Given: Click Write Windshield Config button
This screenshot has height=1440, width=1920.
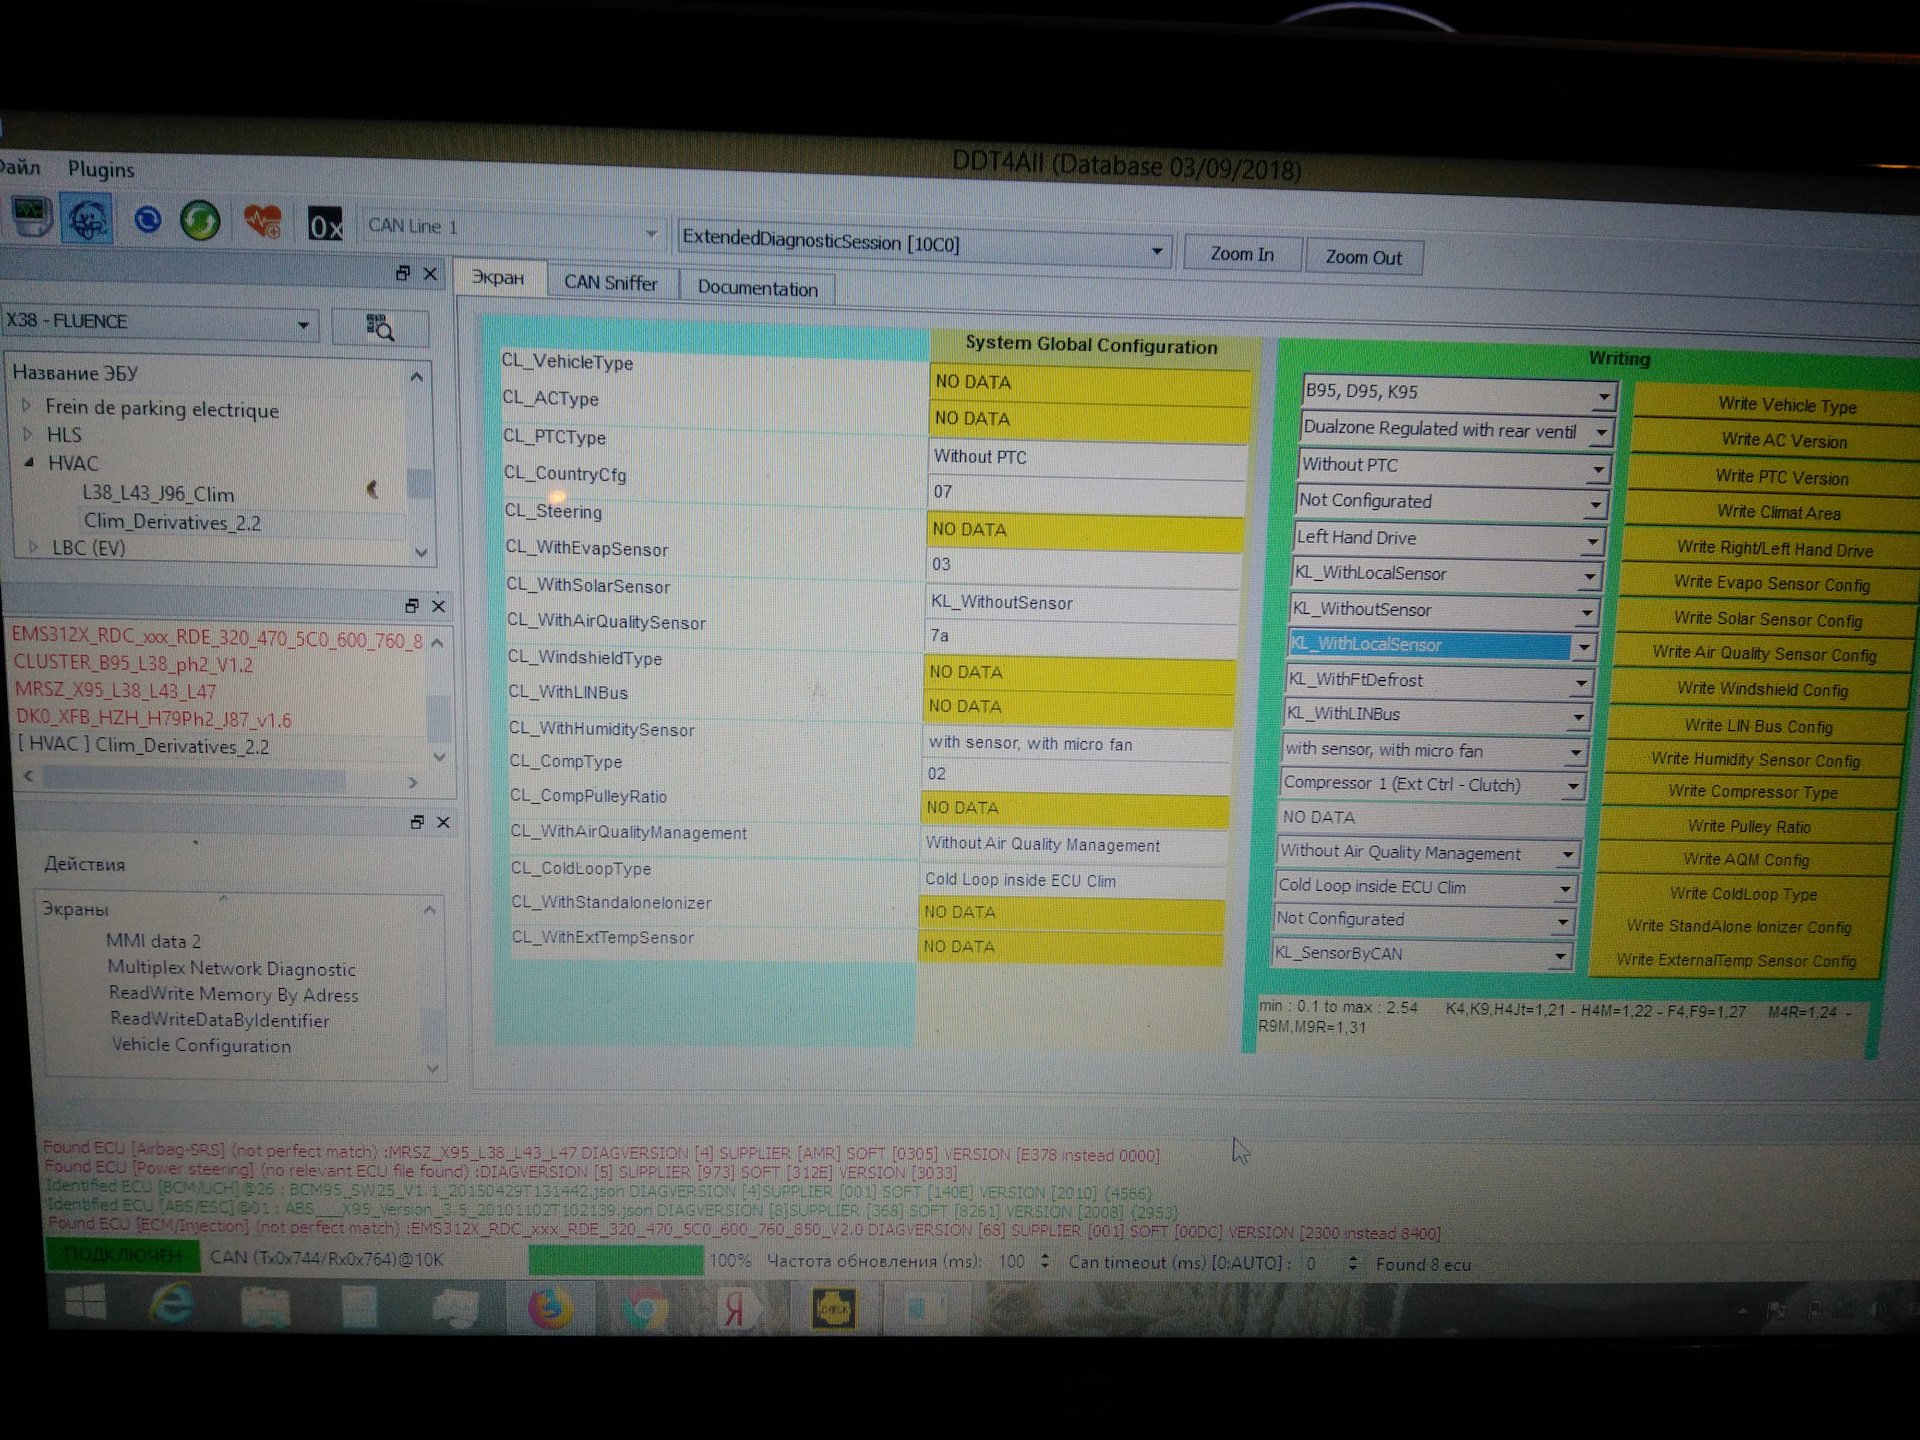Looking at the screenshot, I should (x=1762, y=690).
